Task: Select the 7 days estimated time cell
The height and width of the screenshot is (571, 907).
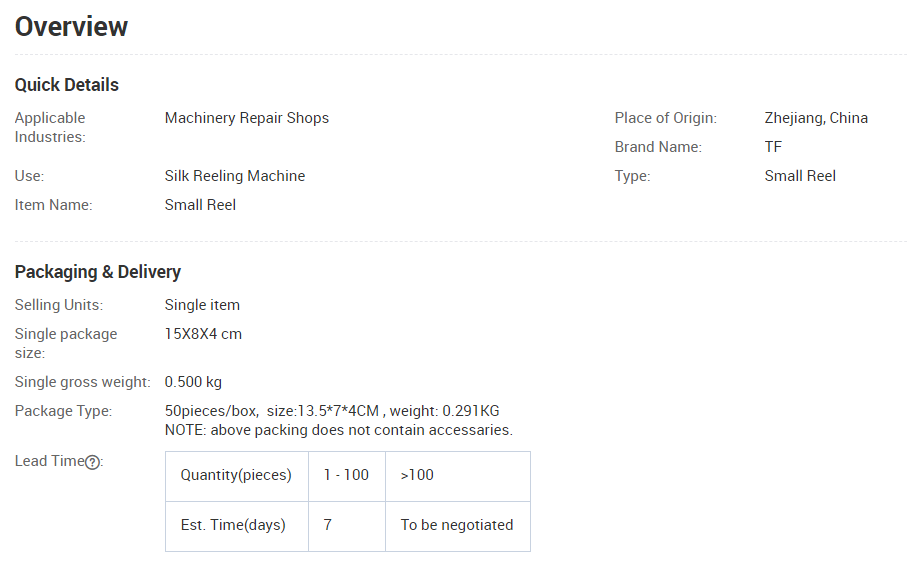Action: click(347, 526)
